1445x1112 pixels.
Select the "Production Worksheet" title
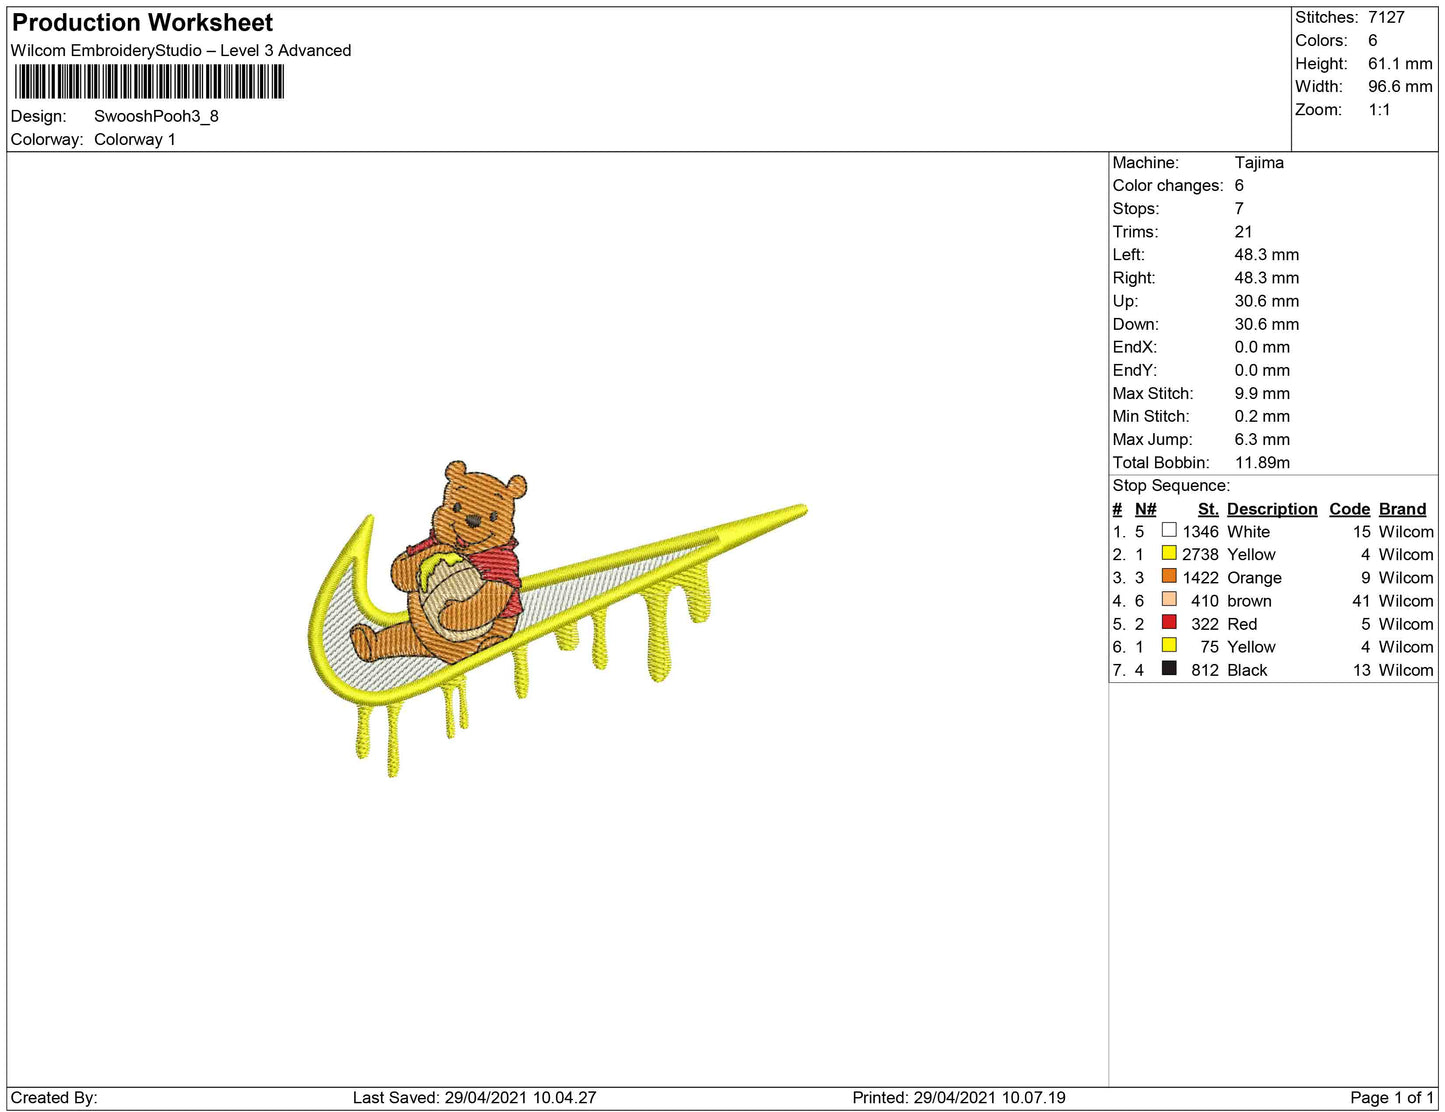tap(142, 22)
